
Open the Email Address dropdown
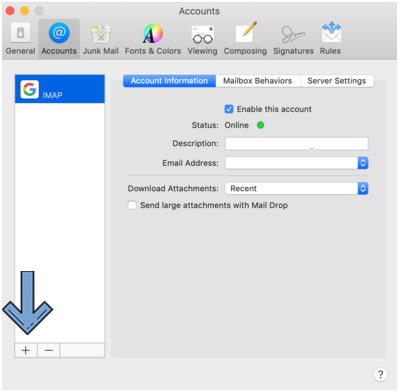point(296,163)
